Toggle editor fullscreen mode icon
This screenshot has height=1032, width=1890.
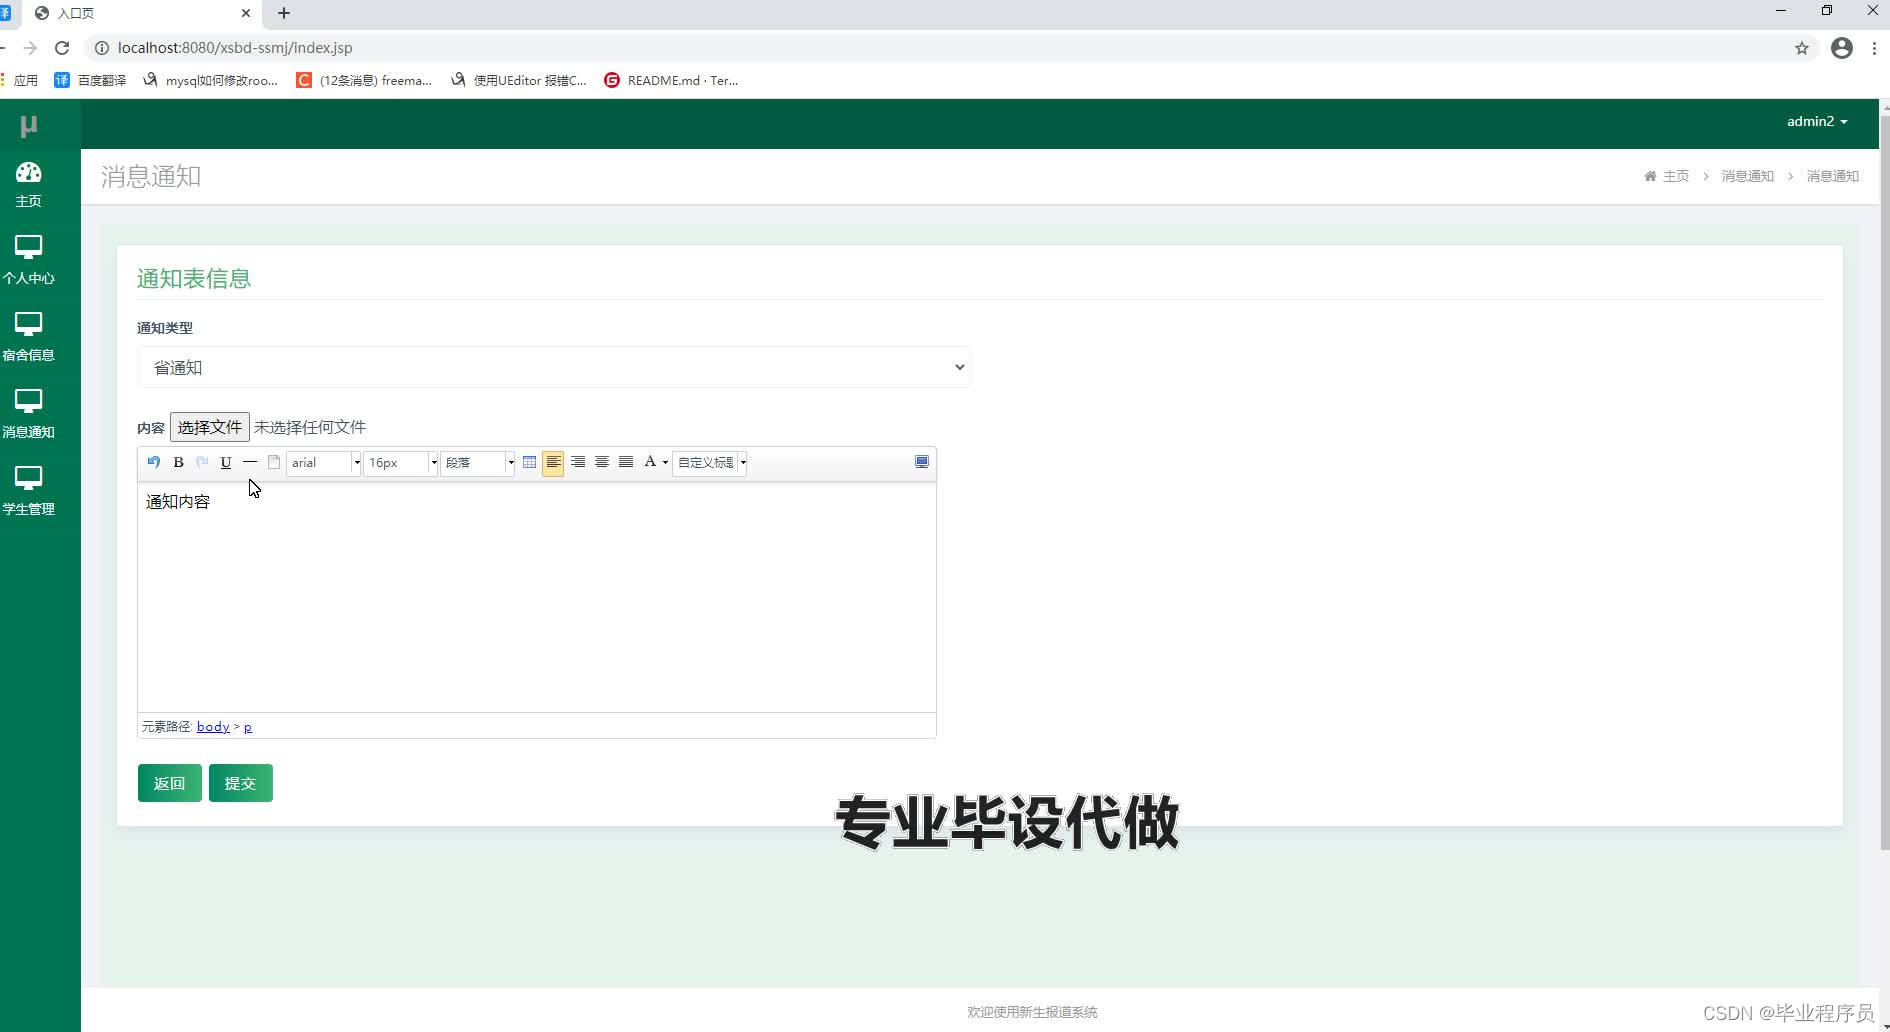pyautogui.click(x=922, y=462)
